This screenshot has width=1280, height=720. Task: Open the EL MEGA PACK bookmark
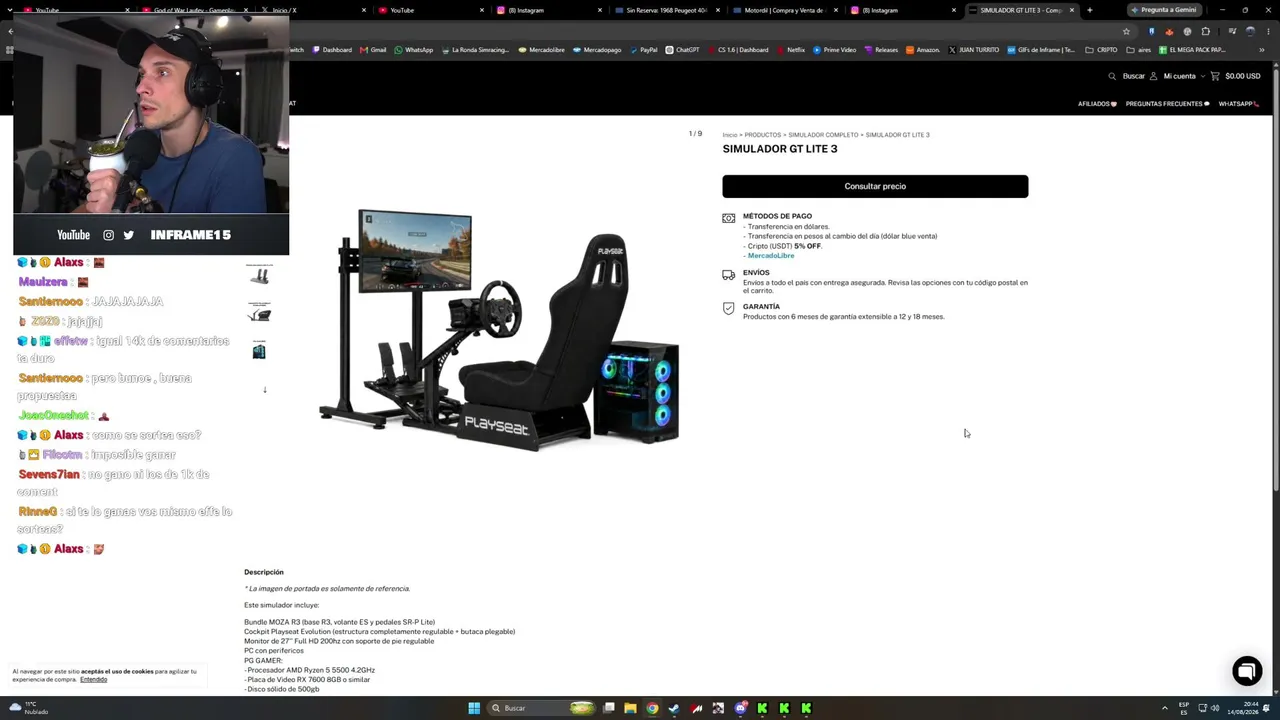coord(1191,50)
